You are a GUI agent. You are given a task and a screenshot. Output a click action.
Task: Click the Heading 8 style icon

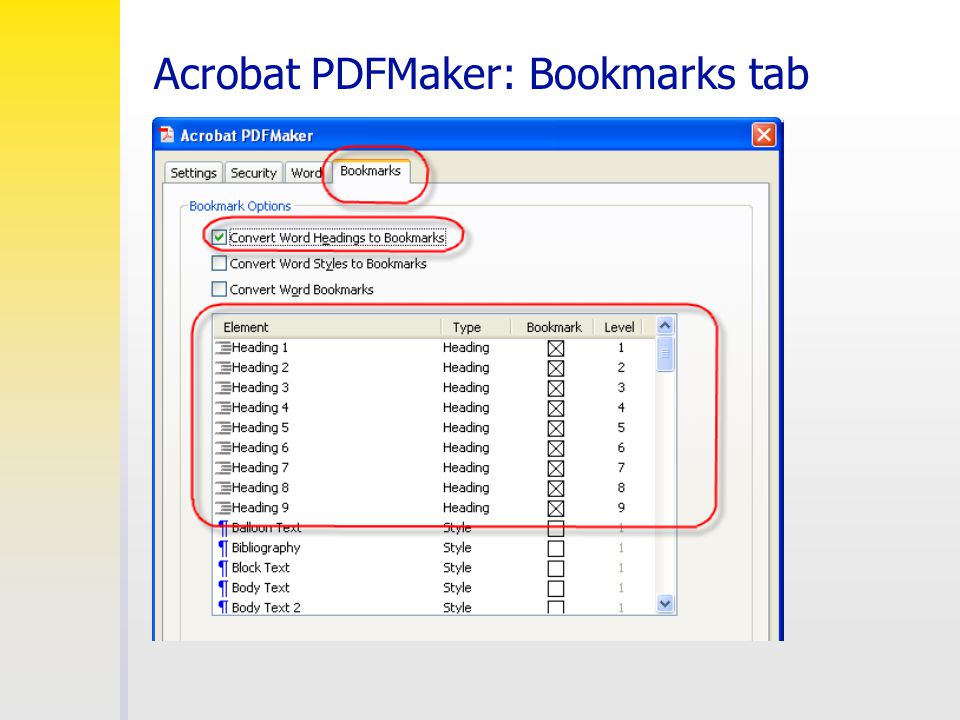223,488
